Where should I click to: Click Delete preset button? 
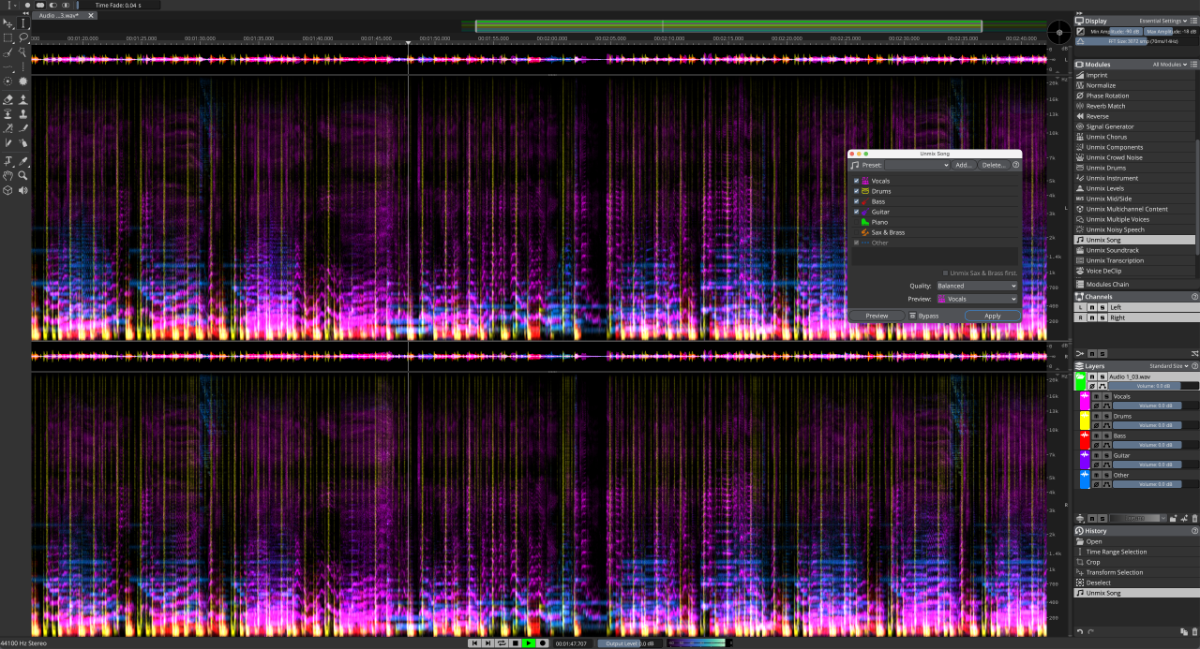[x=994, y=165]
